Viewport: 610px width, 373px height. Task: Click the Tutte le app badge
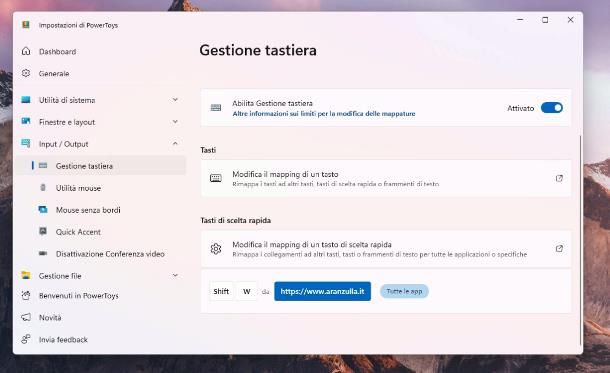coord(404,291)
